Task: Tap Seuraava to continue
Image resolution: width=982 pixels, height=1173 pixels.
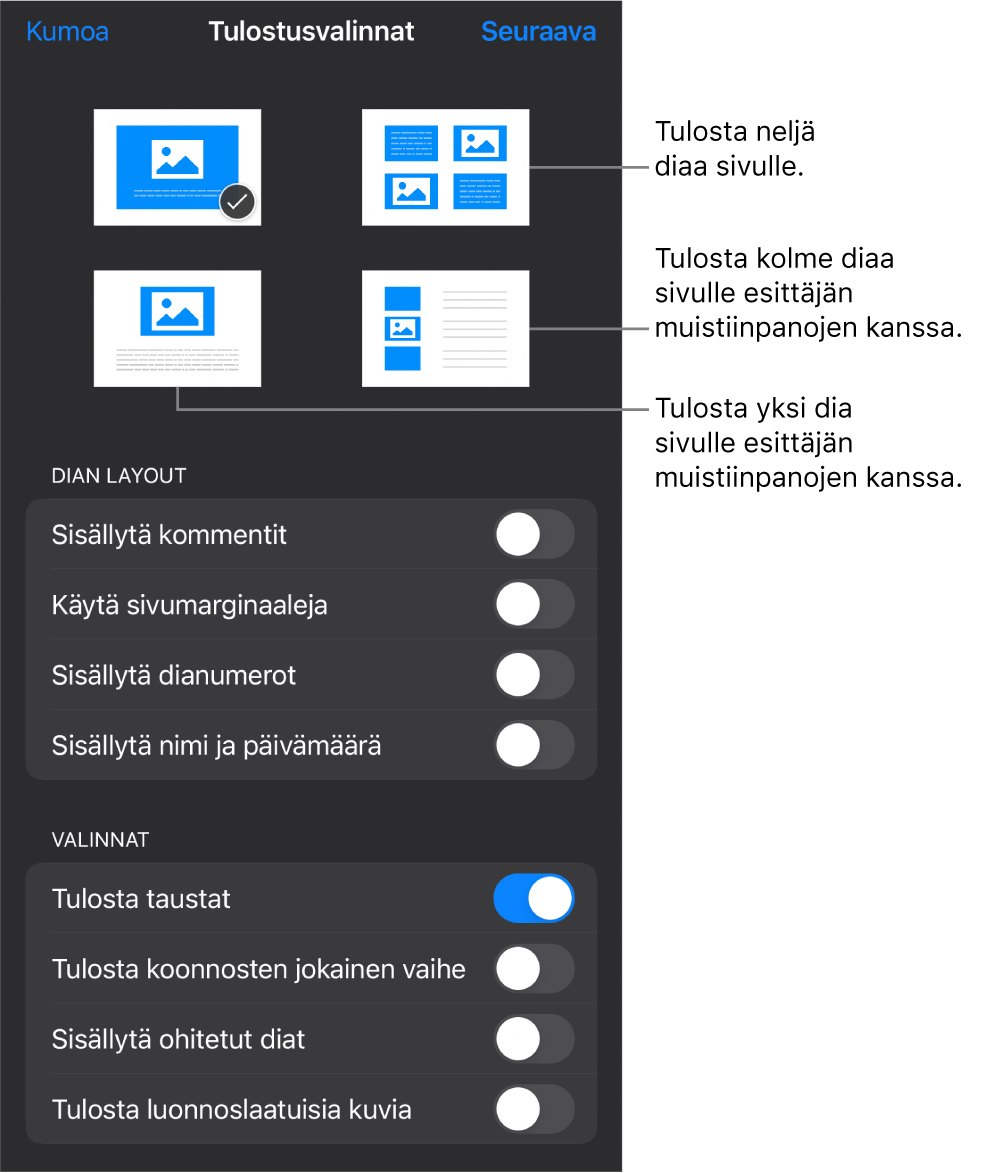Action: coord(538,31)
